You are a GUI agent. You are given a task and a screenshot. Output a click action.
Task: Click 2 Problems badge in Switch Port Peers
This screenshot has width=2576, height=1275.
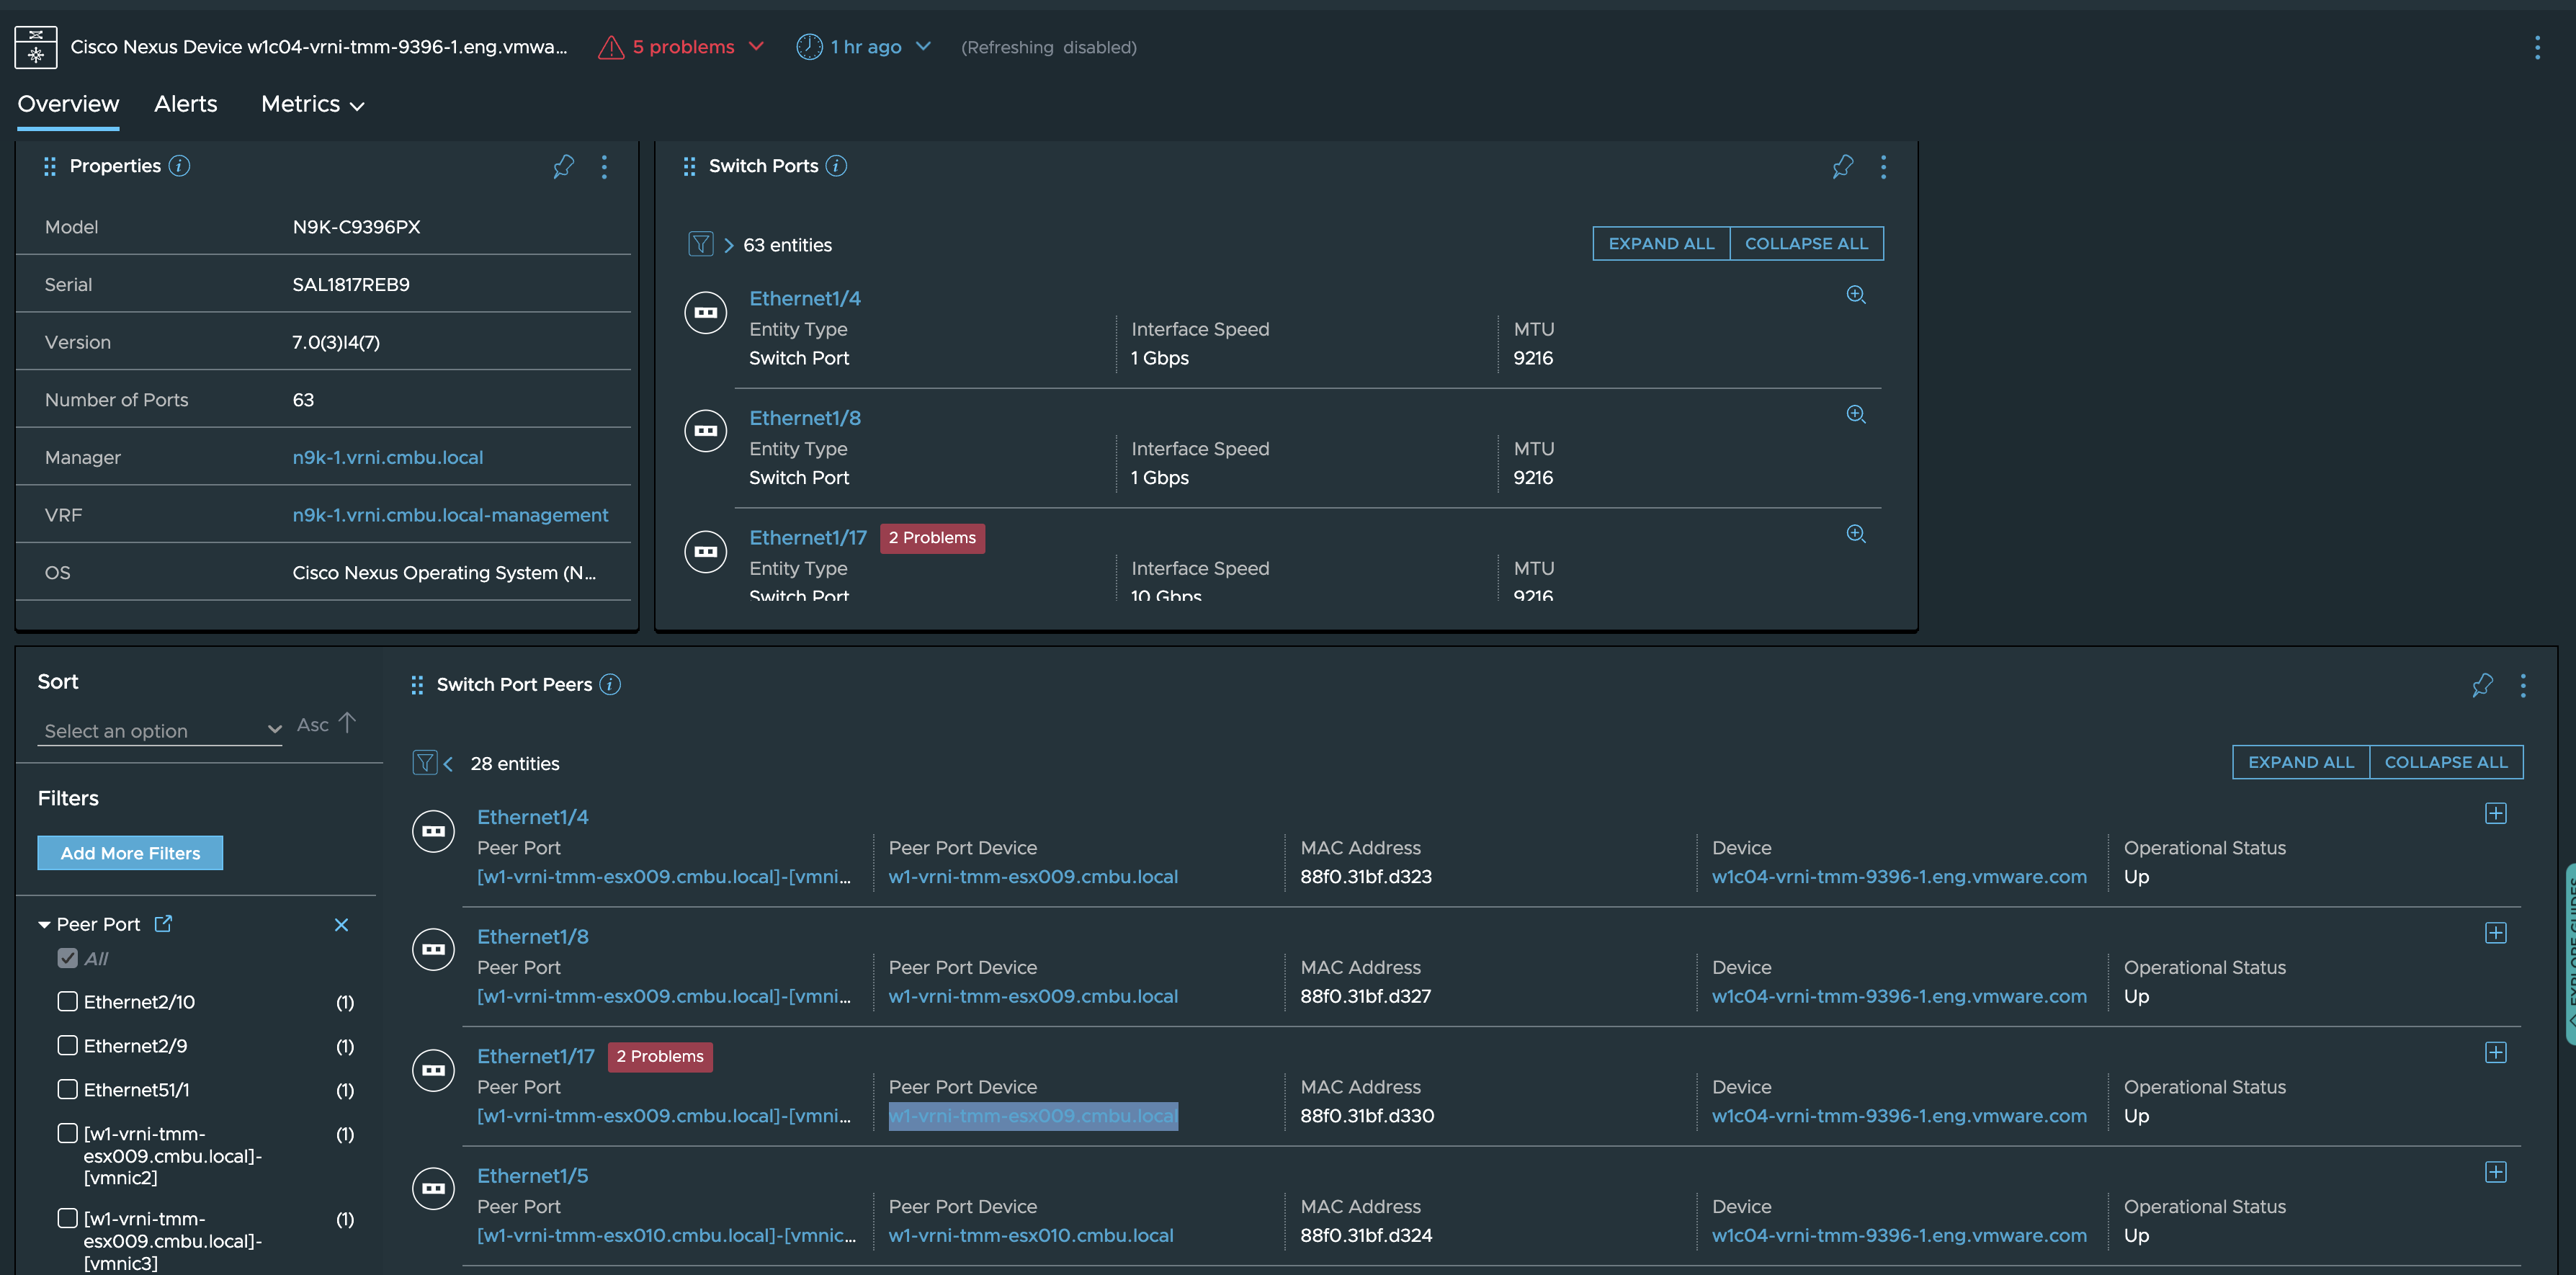[660, 1057]
